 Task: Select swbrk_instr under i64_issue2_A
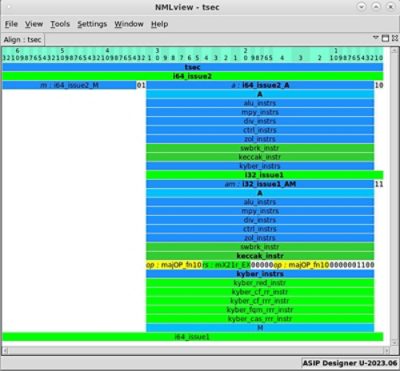[260, 148]
